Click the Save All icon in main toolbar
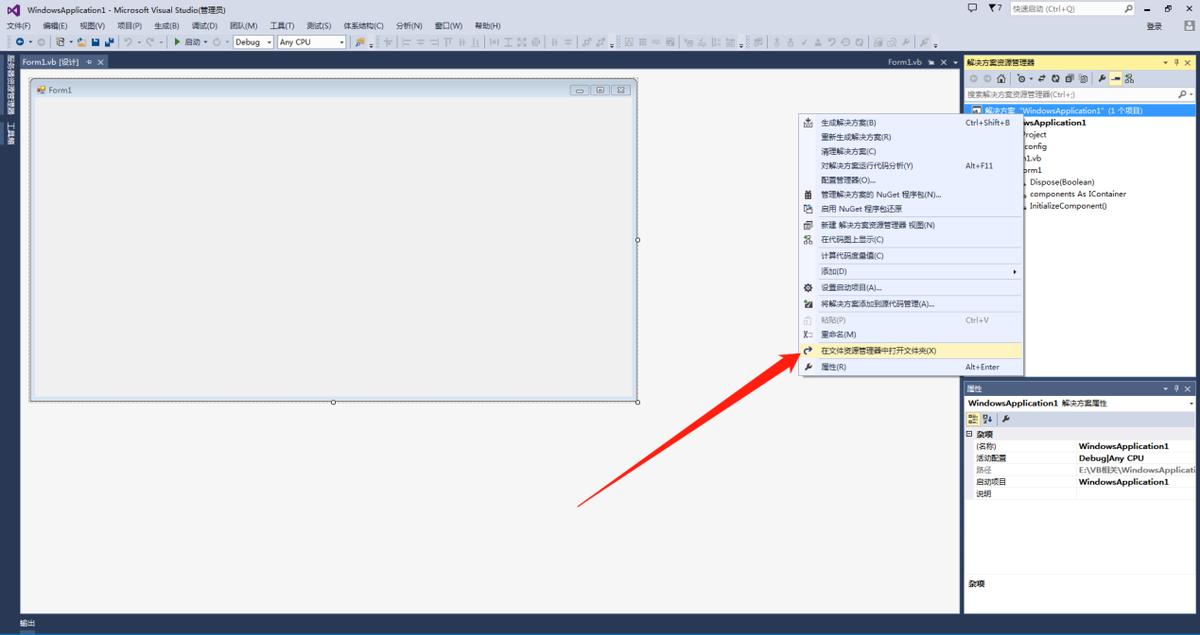1200x635 pixels. tap(108, 42)
